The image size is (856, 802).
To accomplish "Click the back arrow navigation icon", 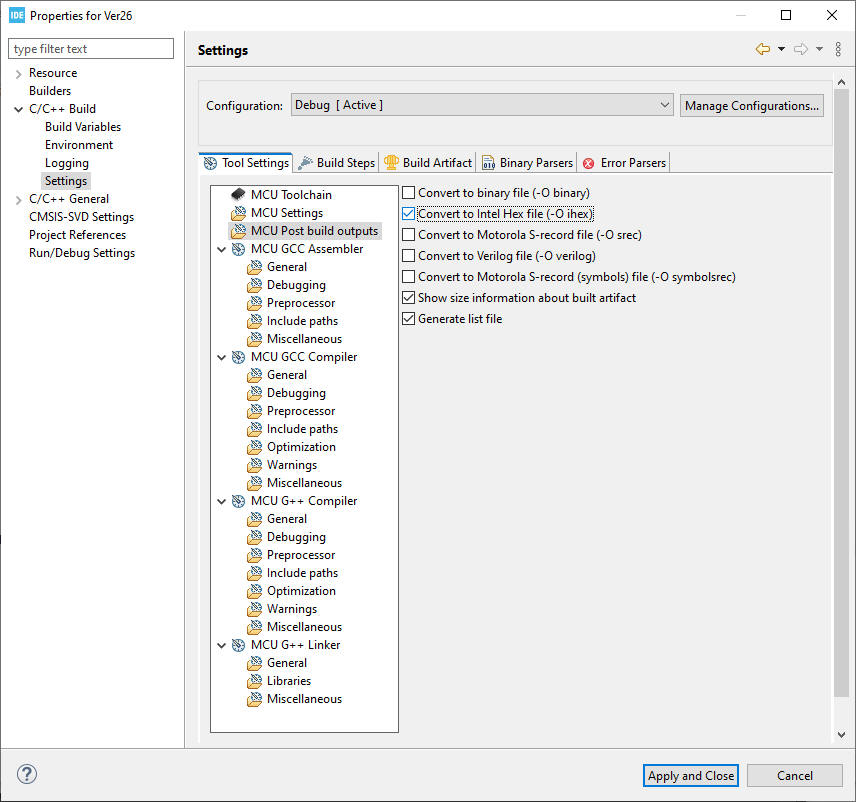I will (763, 49).
